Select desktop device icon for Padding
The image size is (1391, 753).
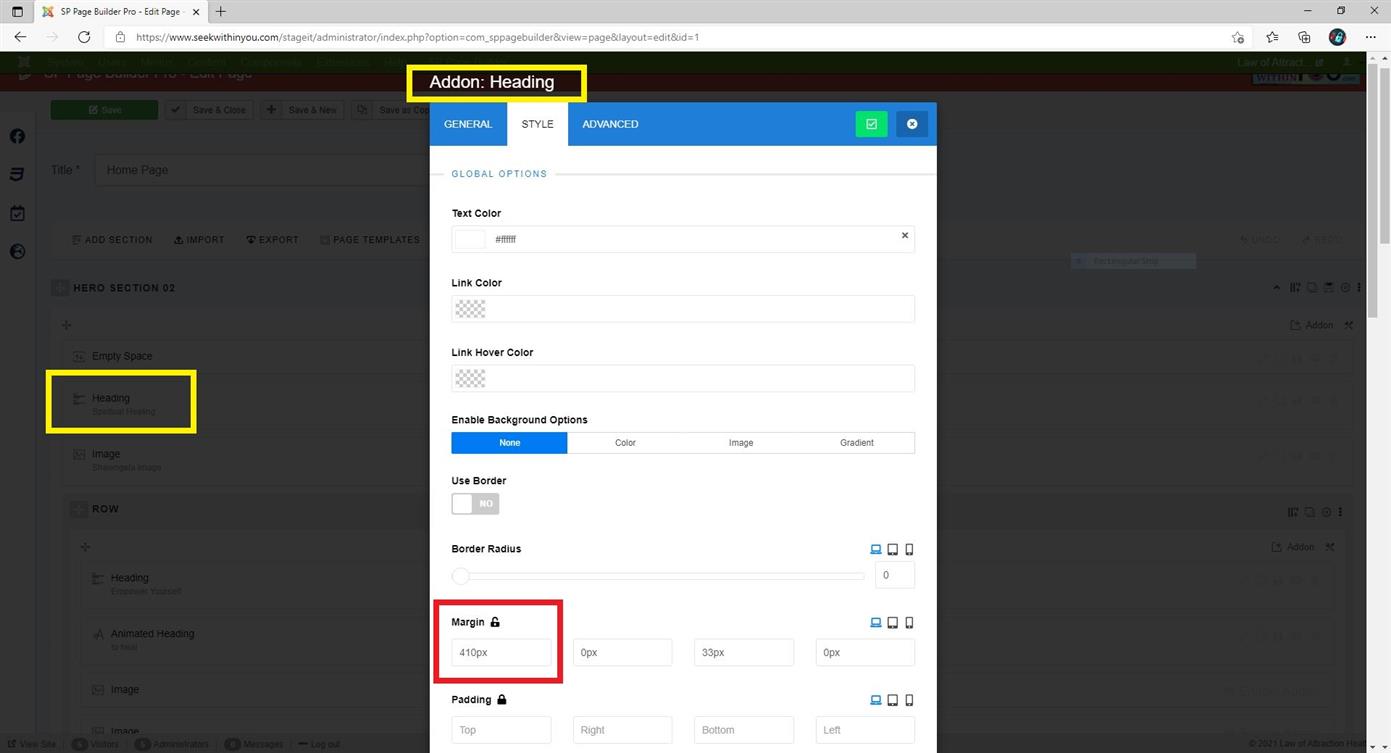click(x=876, y=700)
